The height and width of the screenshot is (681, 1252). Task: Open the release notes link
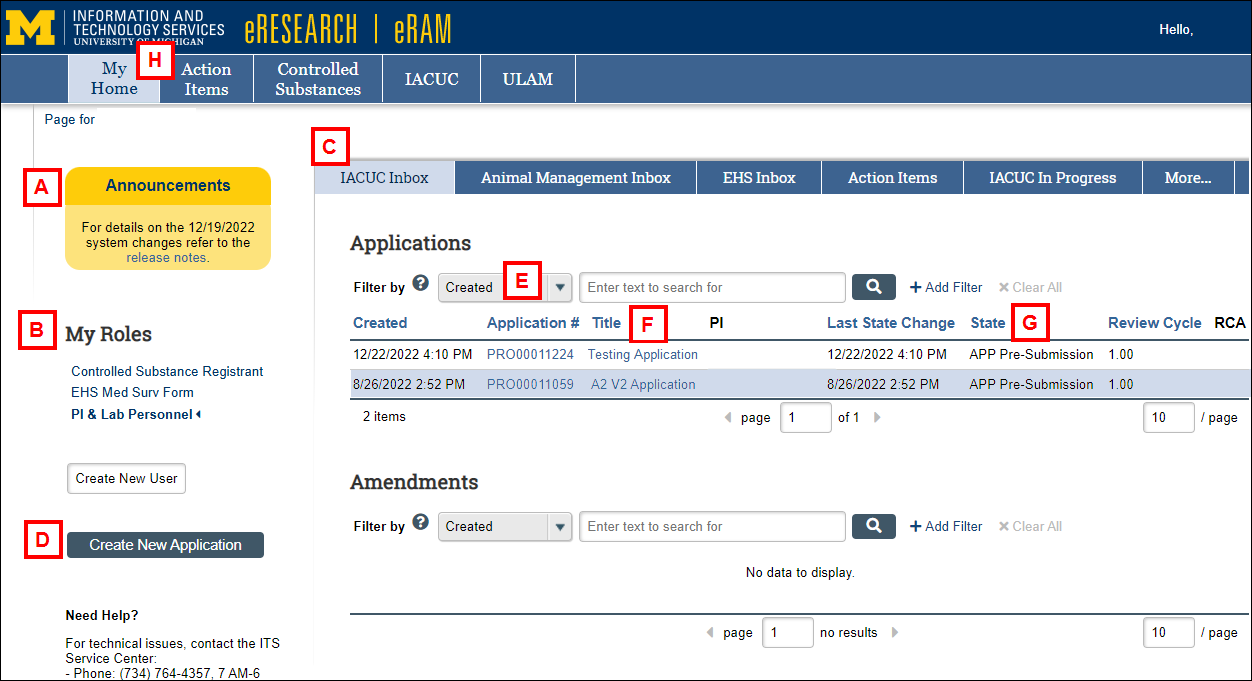coord(167,257)
